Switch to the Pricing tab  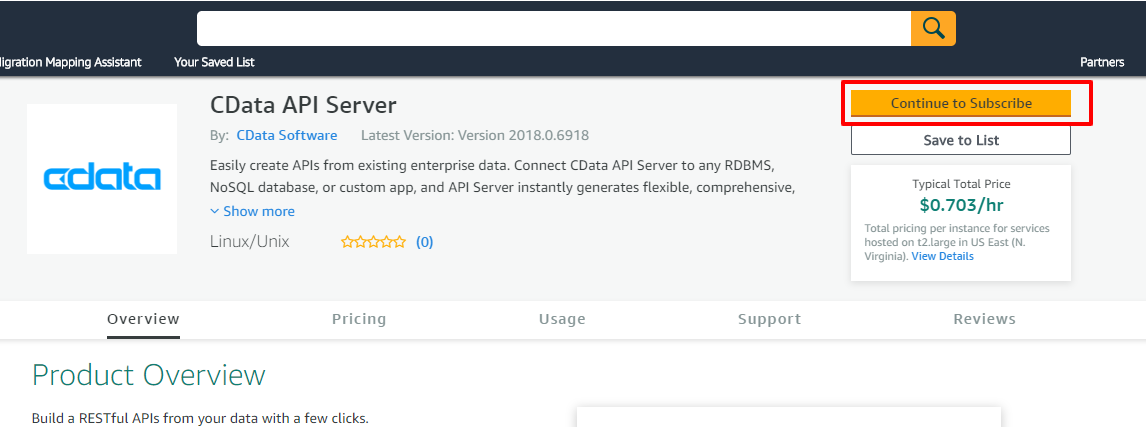pos(359,319)
